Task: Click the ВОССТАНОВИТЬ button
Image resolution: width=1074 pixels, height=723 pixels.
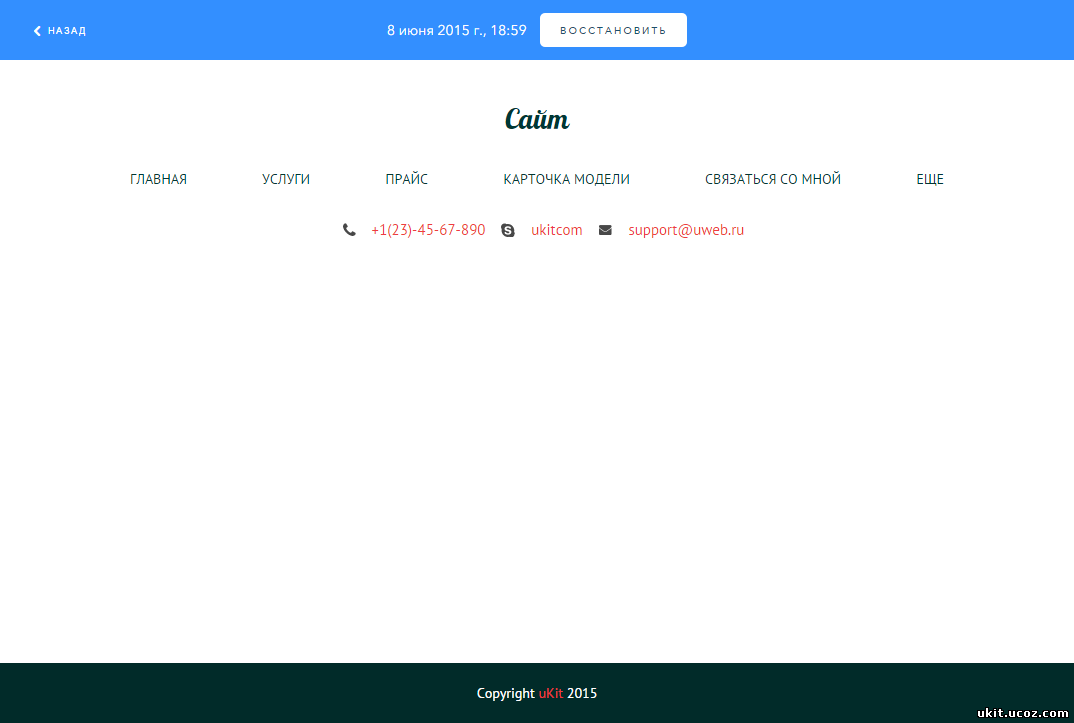Action: click(x=613, y=30)
